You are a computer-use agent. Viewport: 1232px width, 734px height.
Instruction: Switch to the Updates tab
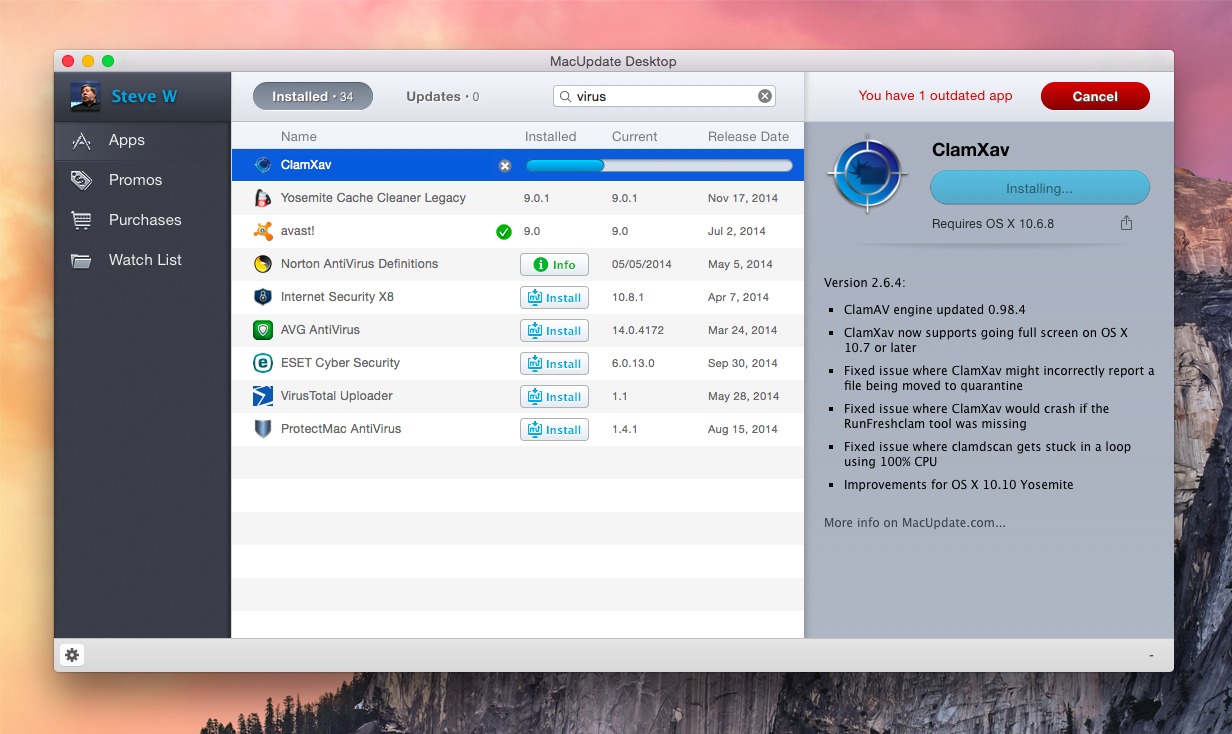tap(443, 96)
